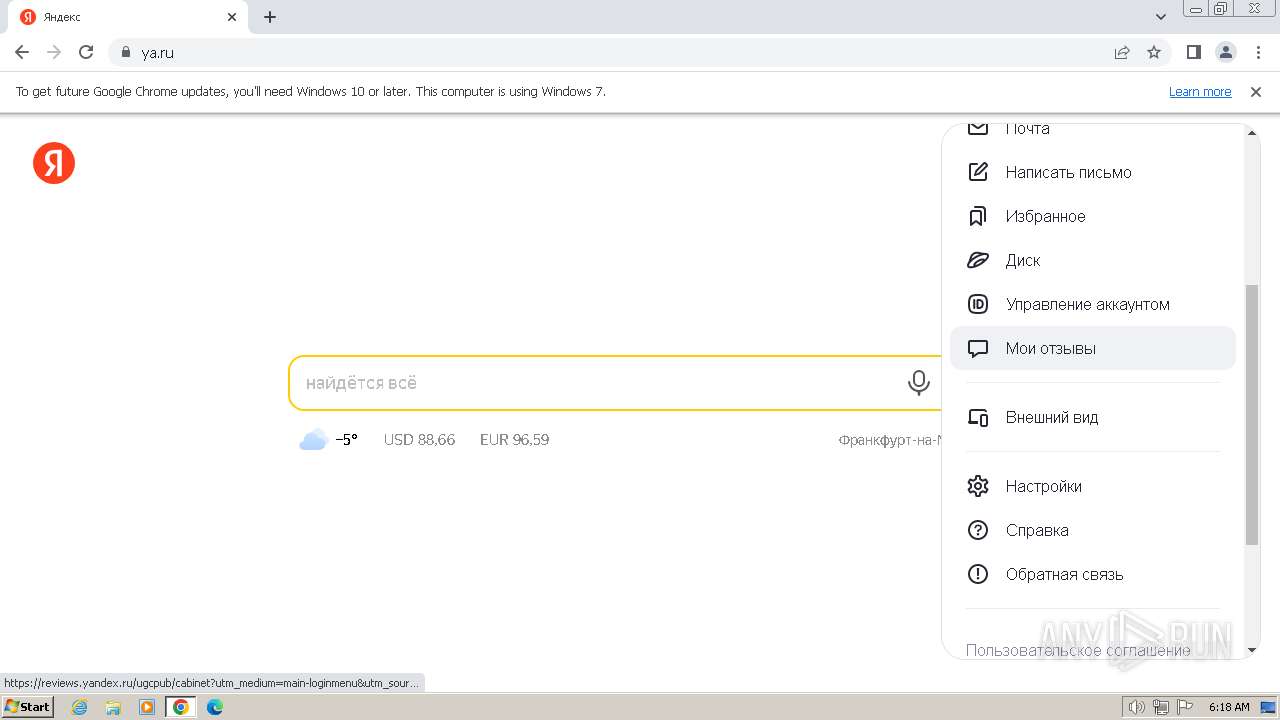Click the USD 88,66 exchange rate
Screen dimensions: 1280x720
click(x=419, y=440)
